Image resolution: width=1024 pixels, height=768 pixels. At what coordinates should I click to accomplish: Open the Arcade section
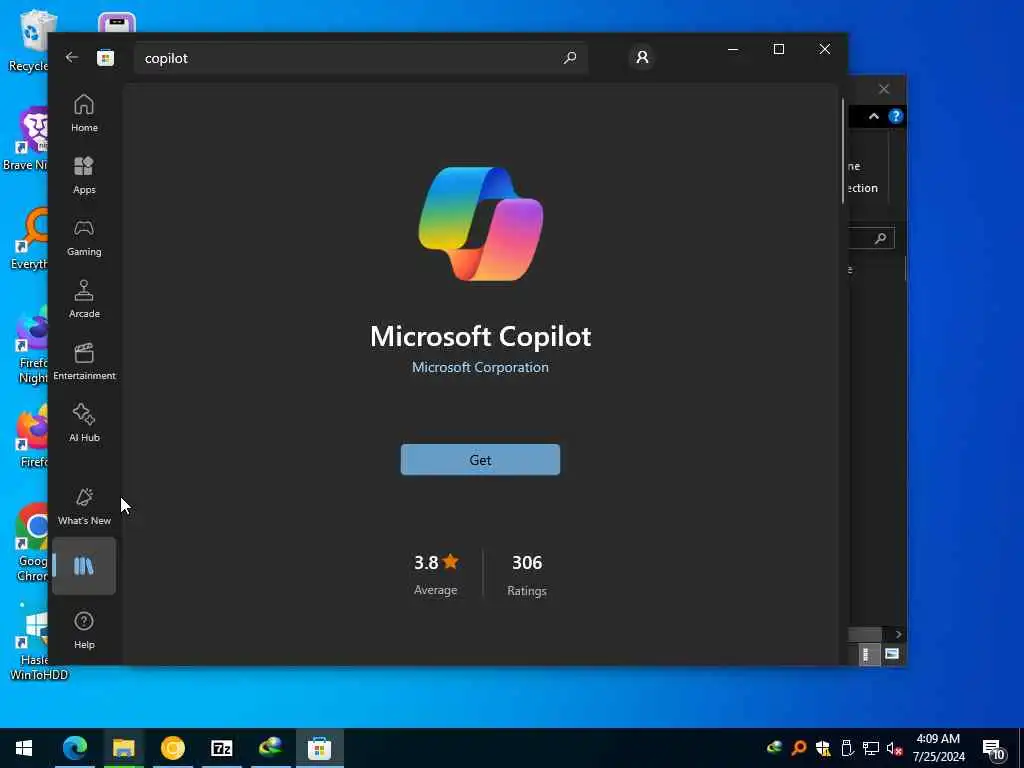[x=84, y=299]
